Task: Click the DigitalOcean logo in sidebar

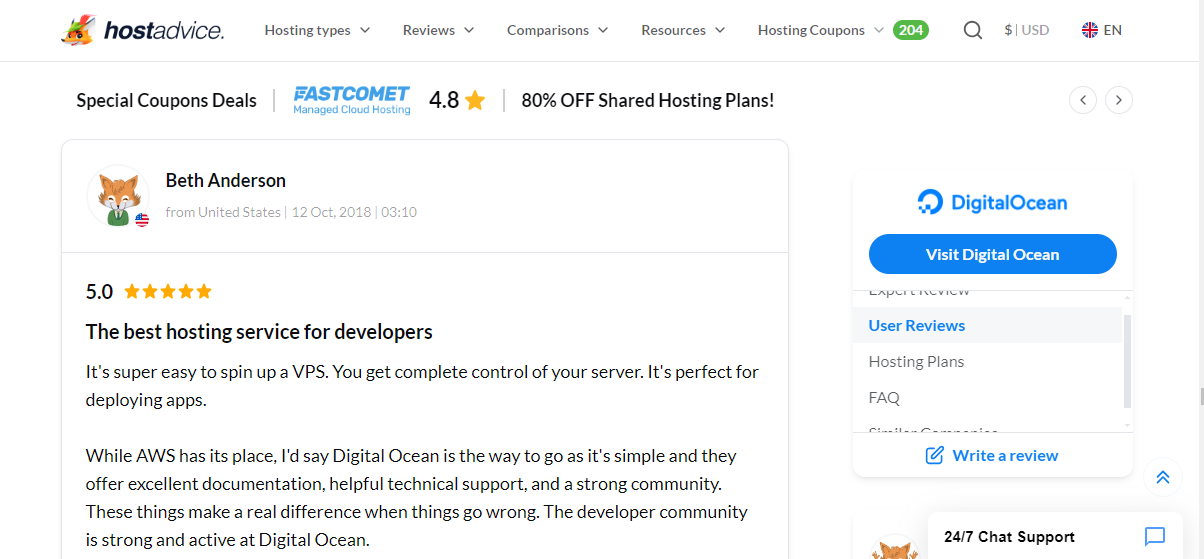Action: (x=992, y=203)
